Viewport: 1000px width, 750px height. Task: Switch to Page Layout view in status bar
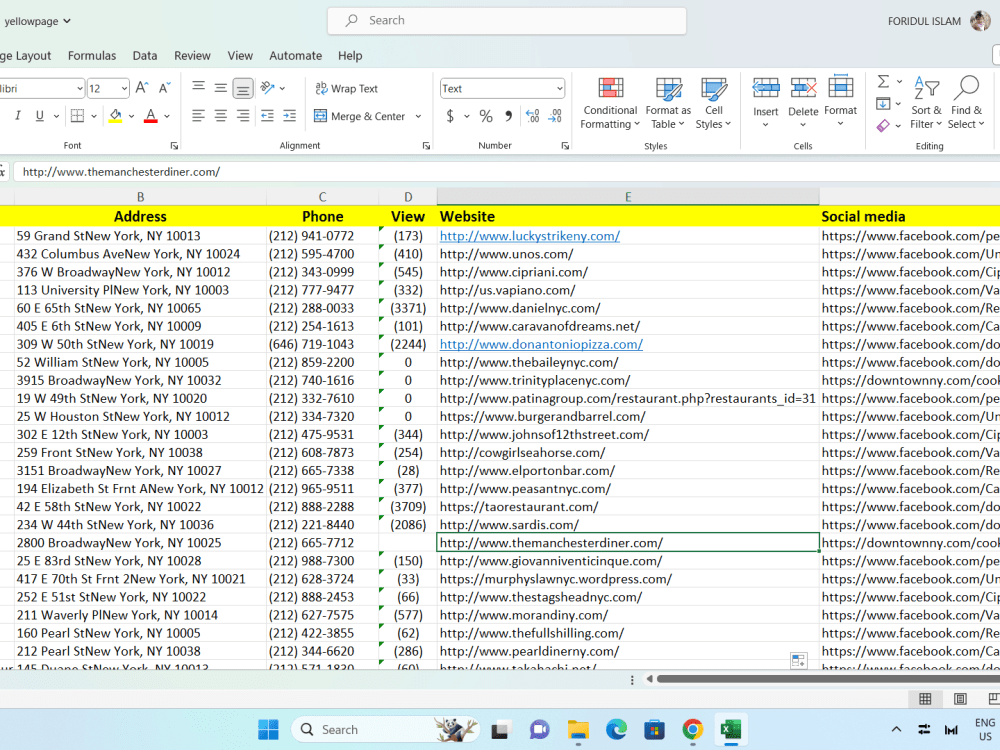tap(960, 699)
